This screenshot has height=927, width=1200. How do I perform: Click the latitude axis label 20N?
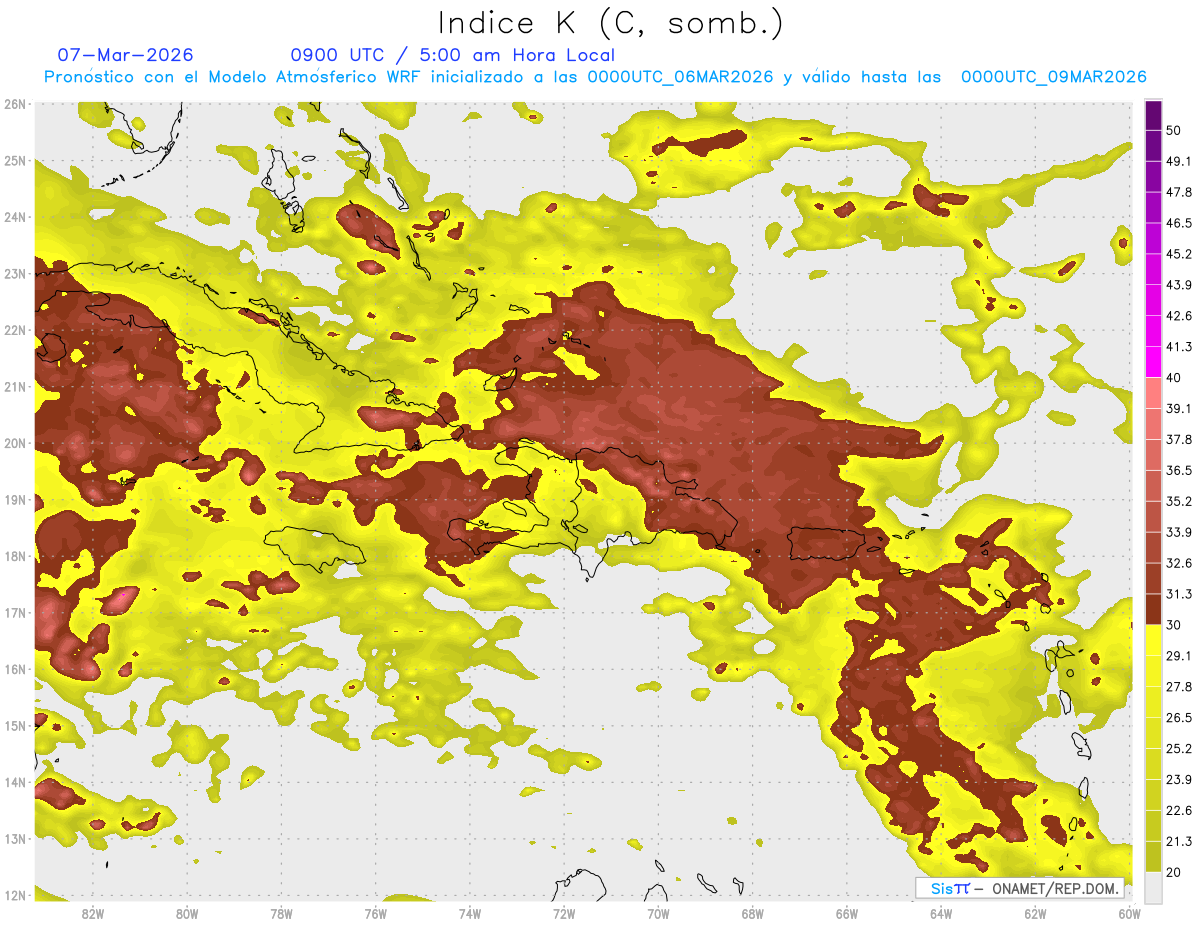tap(16, 443)
